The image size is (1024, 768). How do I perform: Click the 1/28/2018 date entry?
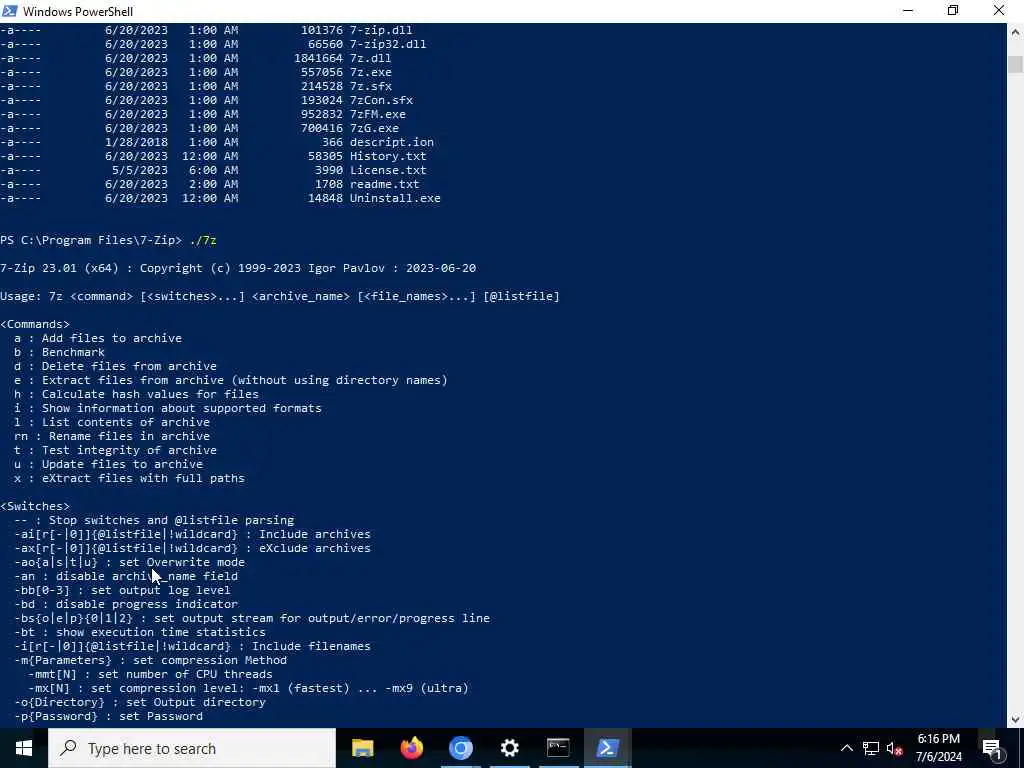[x=136, y=142]
